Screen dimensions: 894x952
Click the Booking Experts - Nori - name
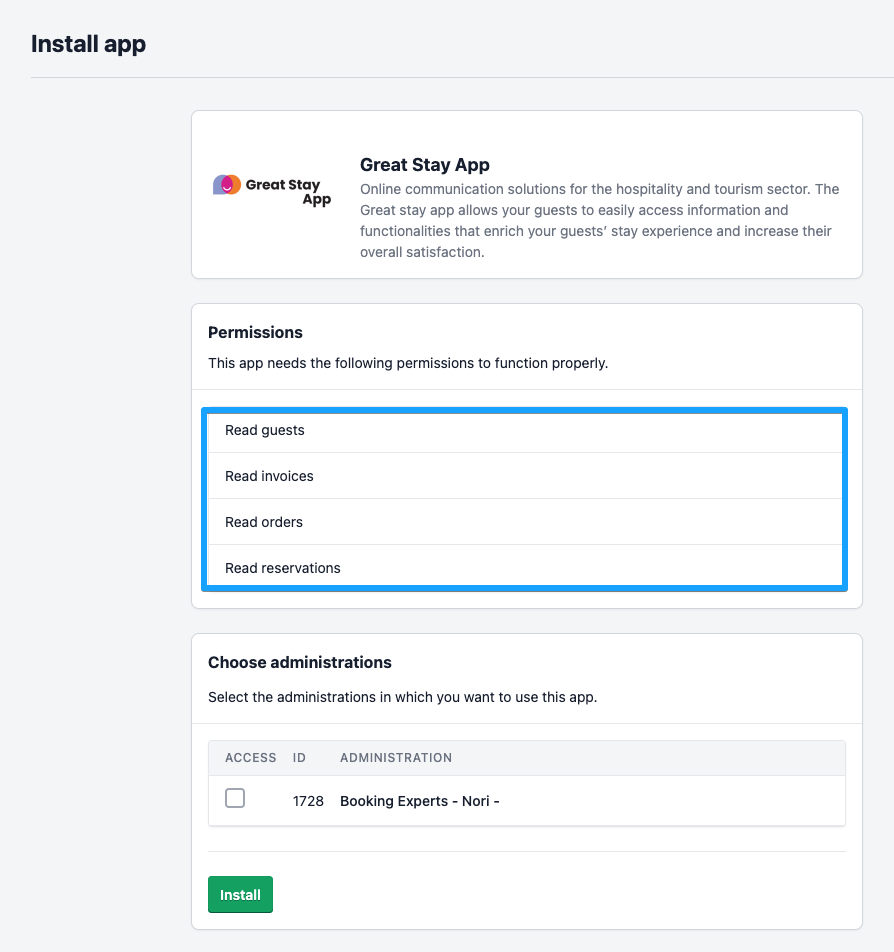(419, 801)
